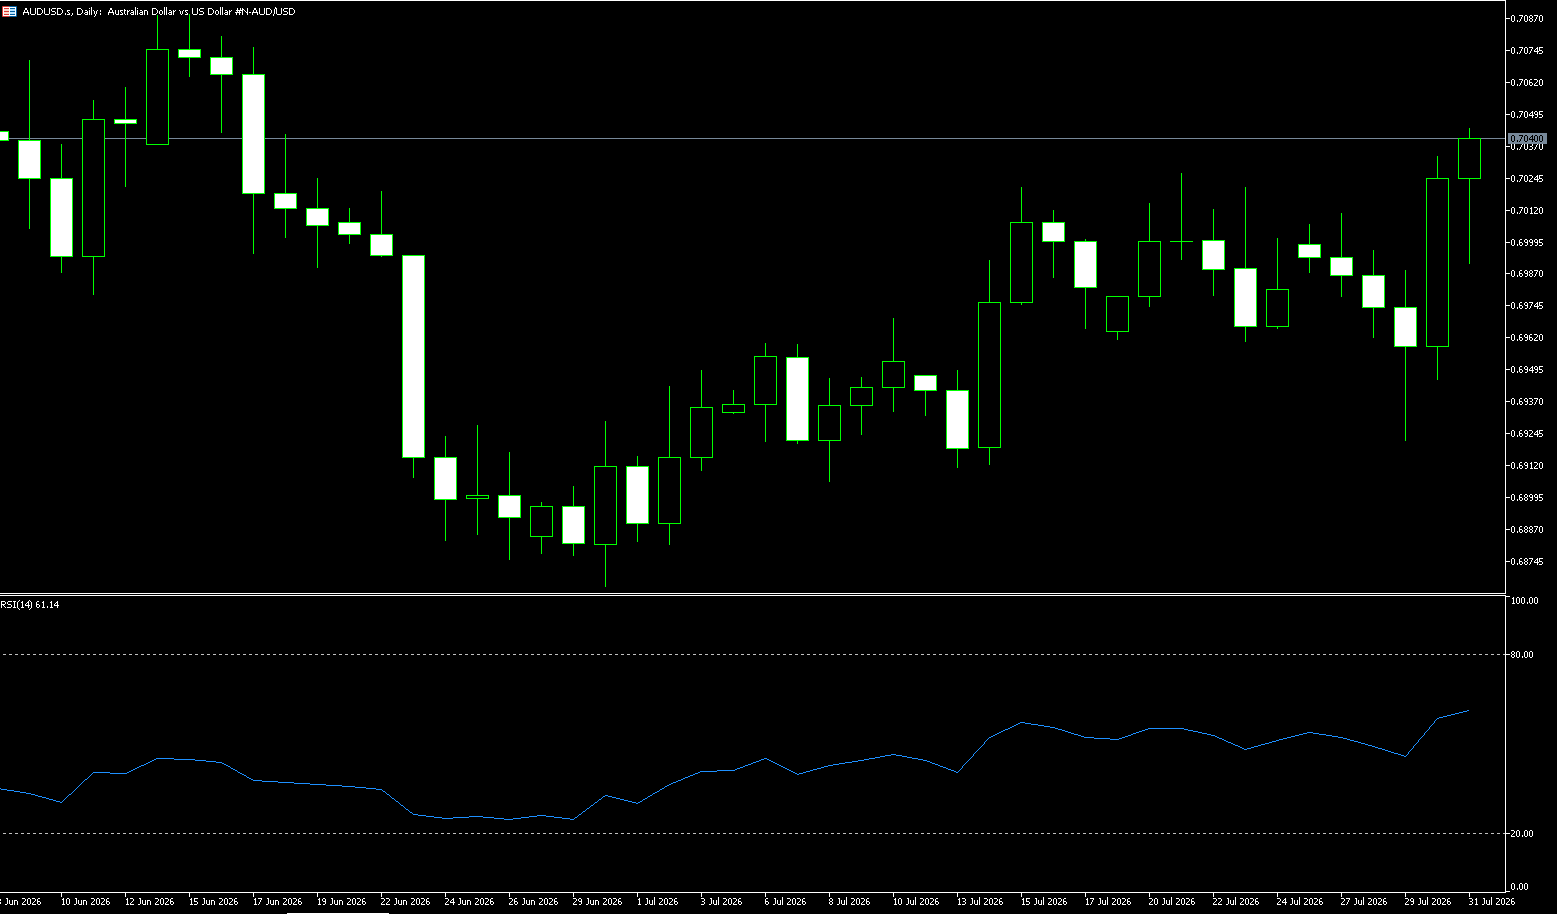
Task: Select the 10 Jul 2026 time axis label
Action: tap(918, 902)
